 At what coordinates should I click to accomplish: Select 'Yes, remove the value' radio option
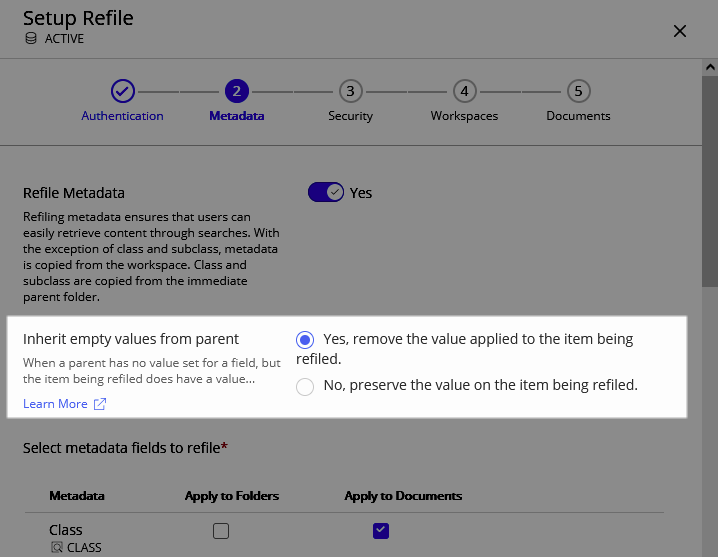[305, 340]
